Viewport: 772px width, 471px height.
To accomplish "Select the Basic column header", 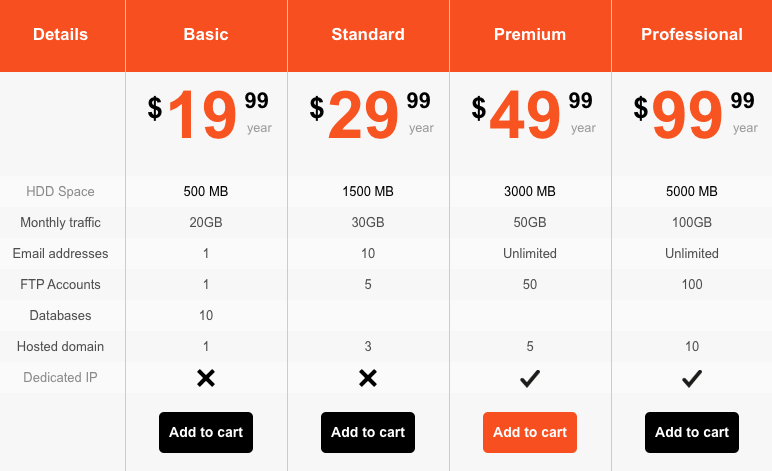I will point(206,35).
